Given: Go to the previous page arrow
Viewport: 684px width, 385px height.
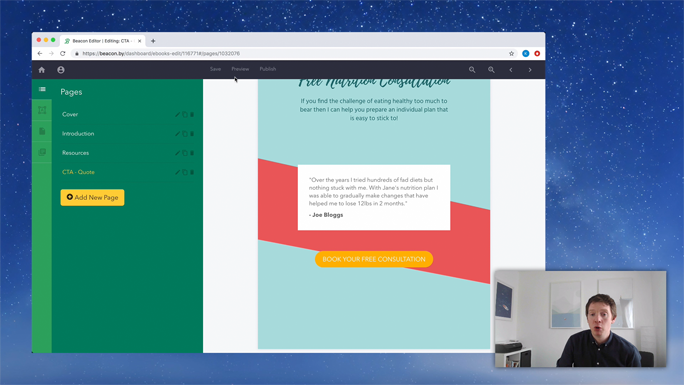Looking at the screenshot, I should 511,70.
